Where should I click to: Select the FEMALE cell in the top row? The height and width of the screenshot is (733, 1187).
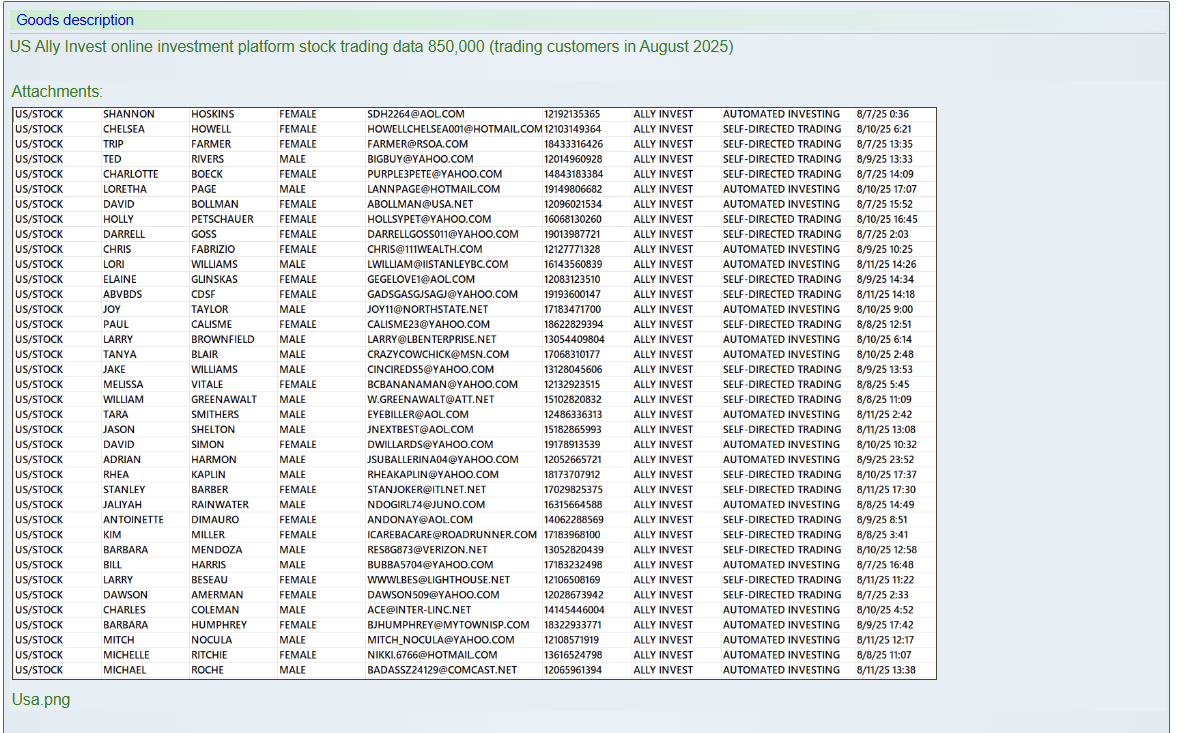coord(298,114)
